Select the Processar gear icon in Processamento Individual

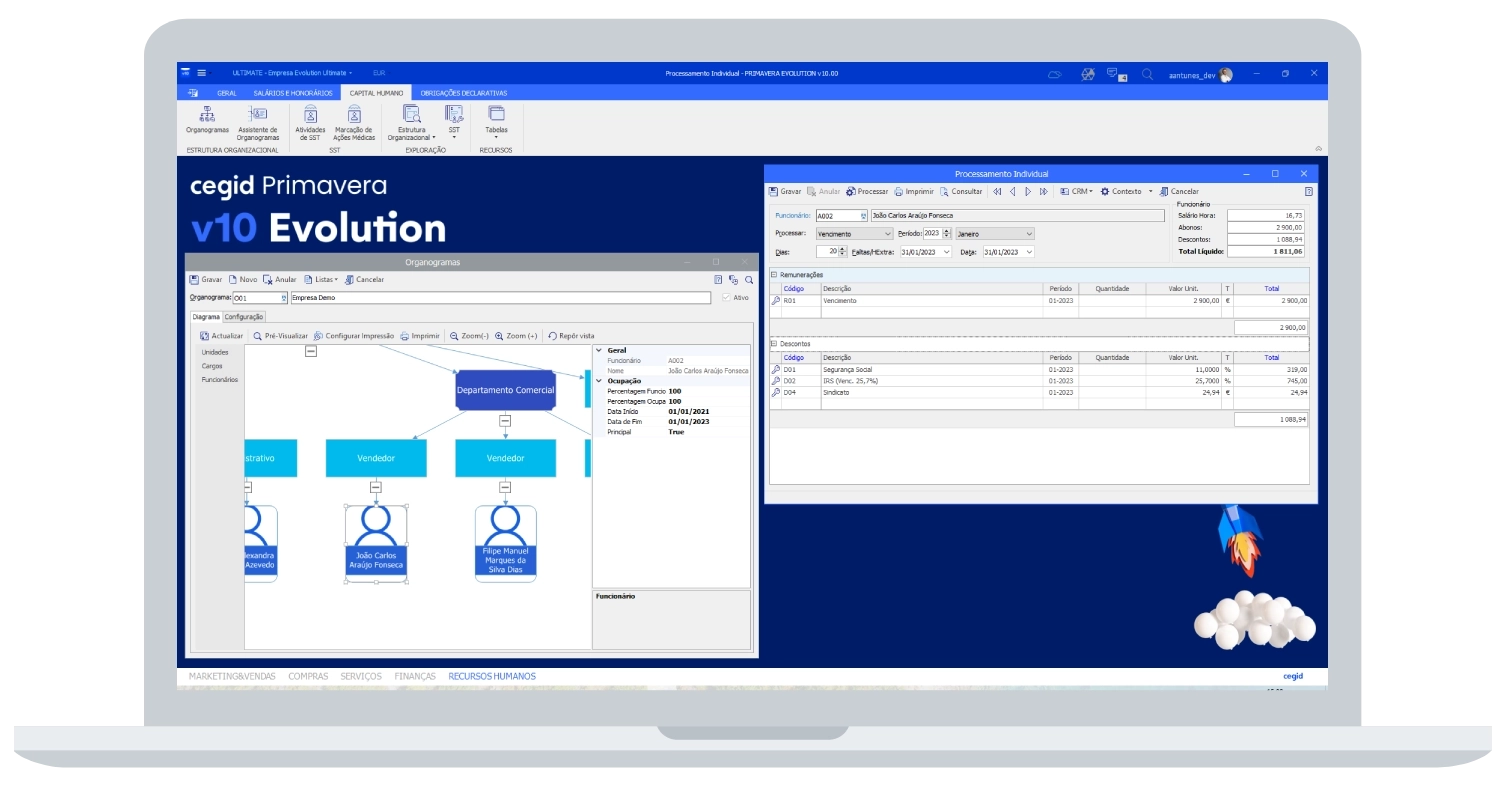(x=851, y=191)
